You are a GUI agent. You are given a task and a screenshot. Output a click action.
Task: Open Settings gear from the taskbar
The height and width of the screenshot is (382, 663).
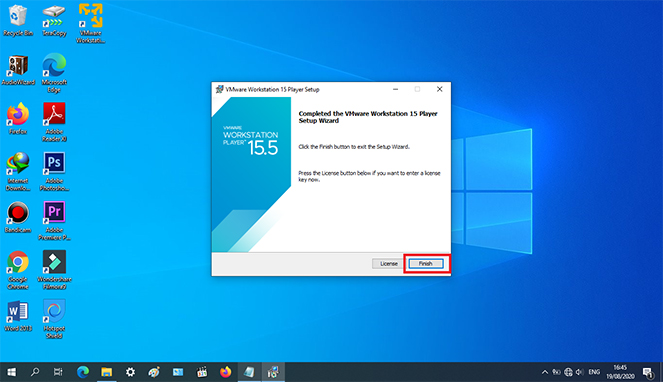coord(130,372)
